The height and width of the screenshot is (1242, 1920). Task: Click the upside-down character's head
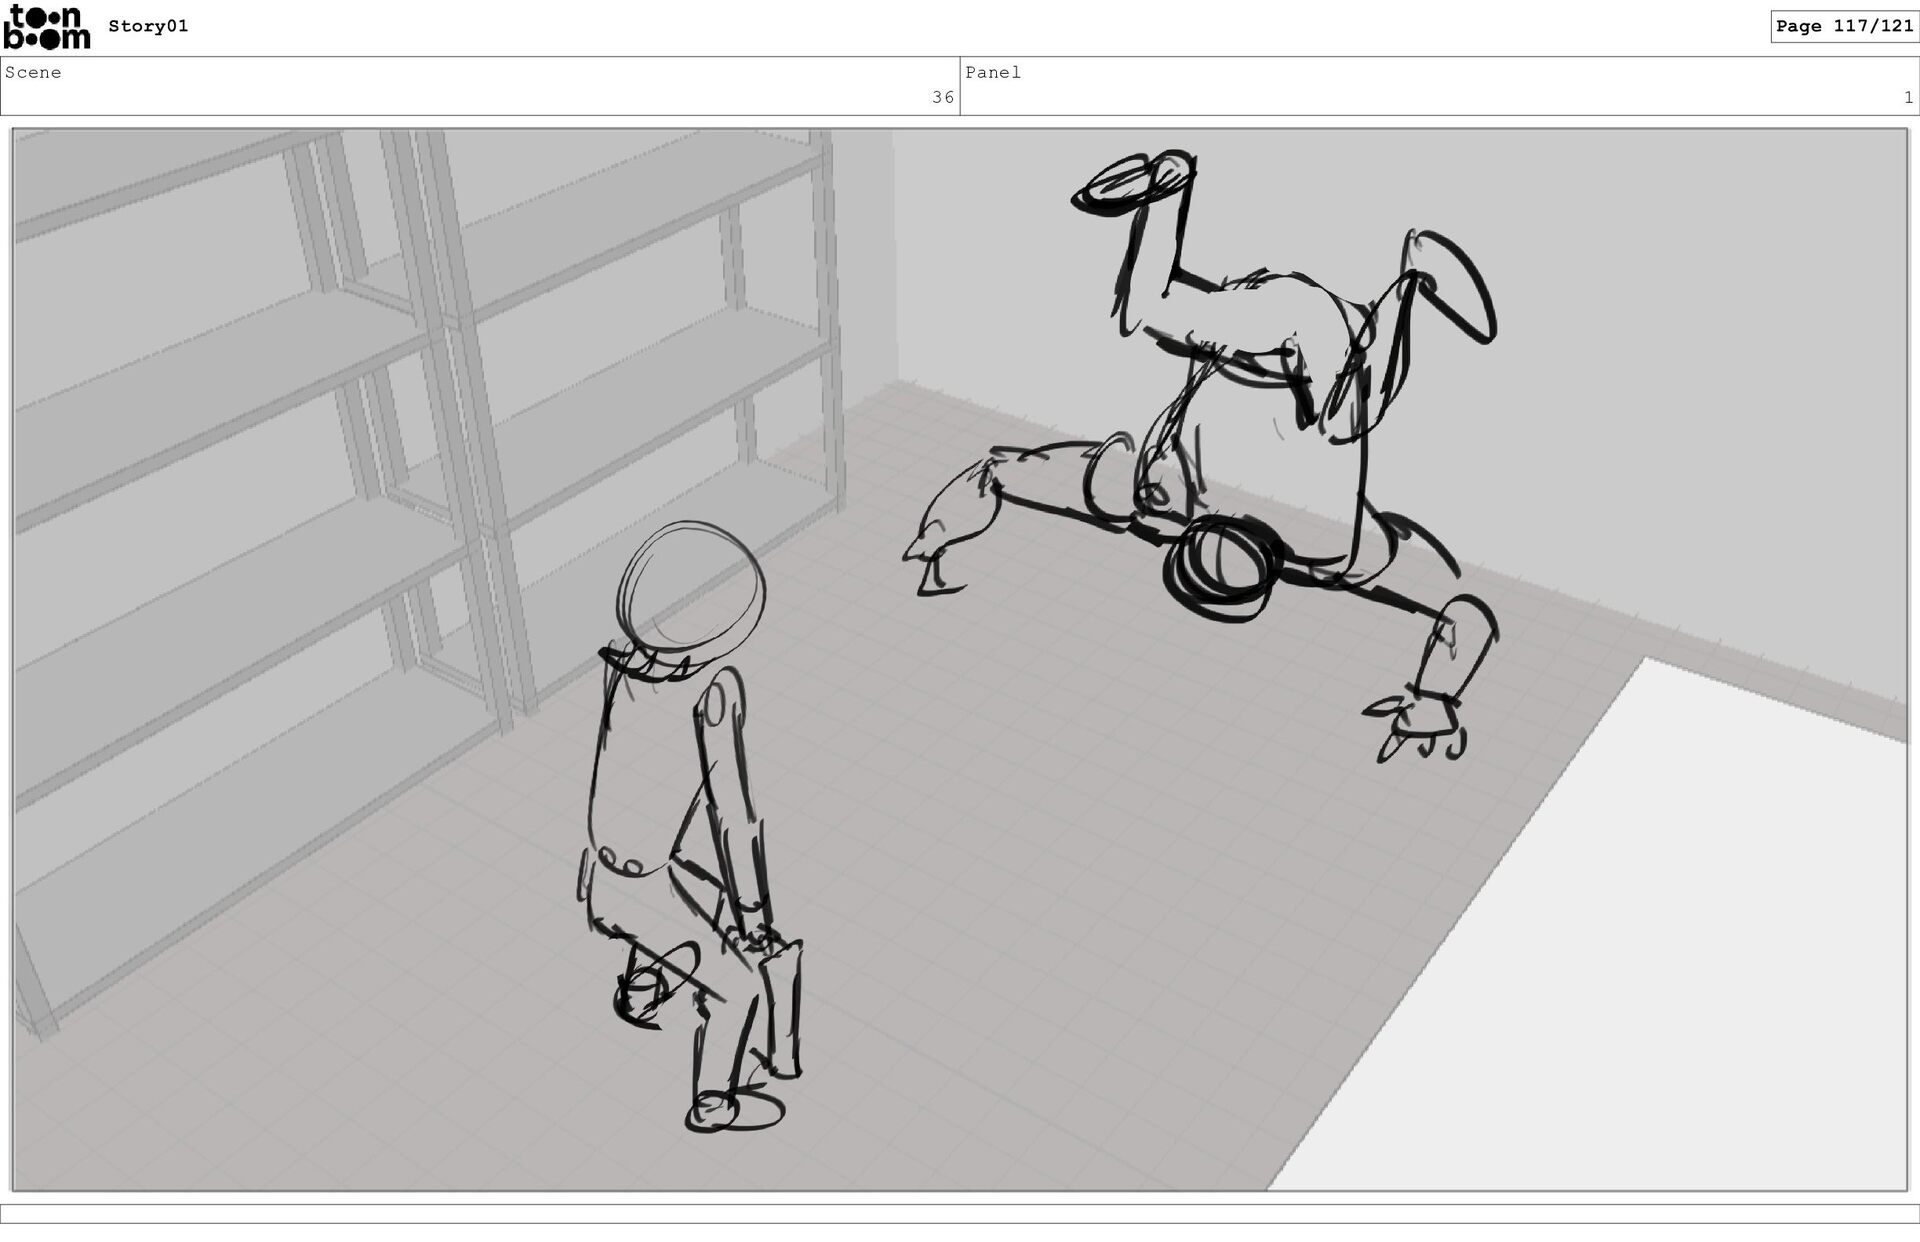click(x=1222, y=565)
